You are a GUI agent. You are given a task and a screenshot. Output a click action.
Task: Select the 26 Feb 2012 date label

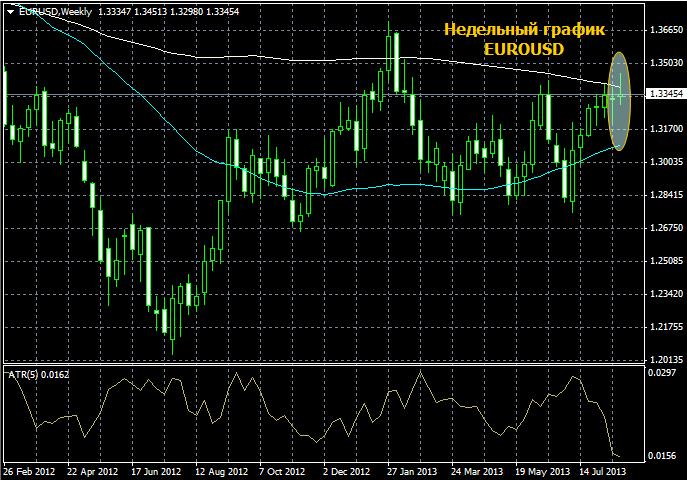(x=29, y=470)
